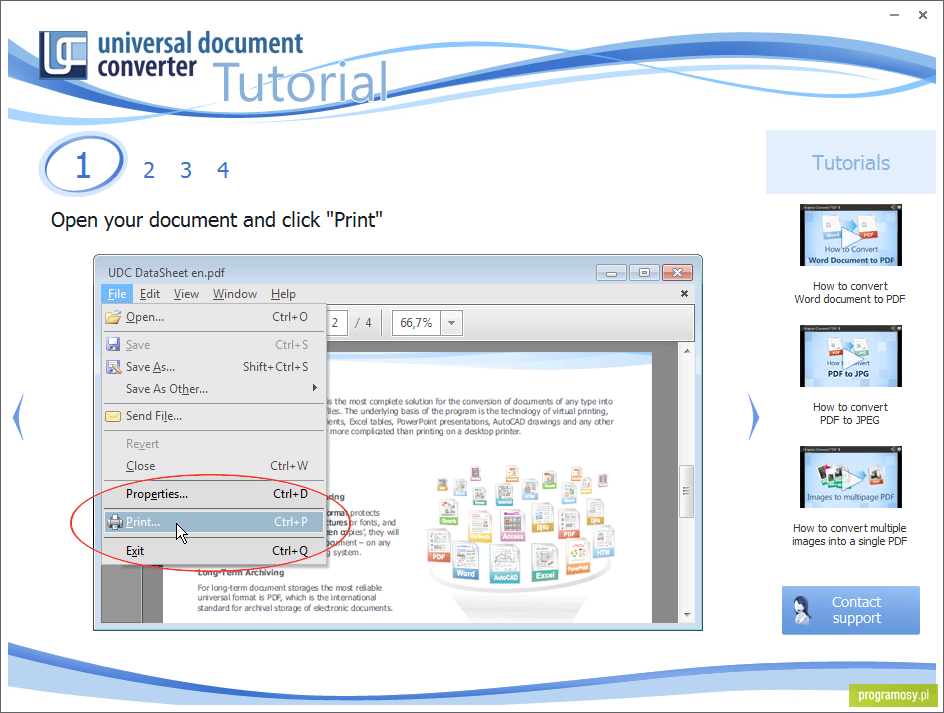Click 'How to convert multiple images' text
Screen dimensions: 944x713
pos(849,535)
